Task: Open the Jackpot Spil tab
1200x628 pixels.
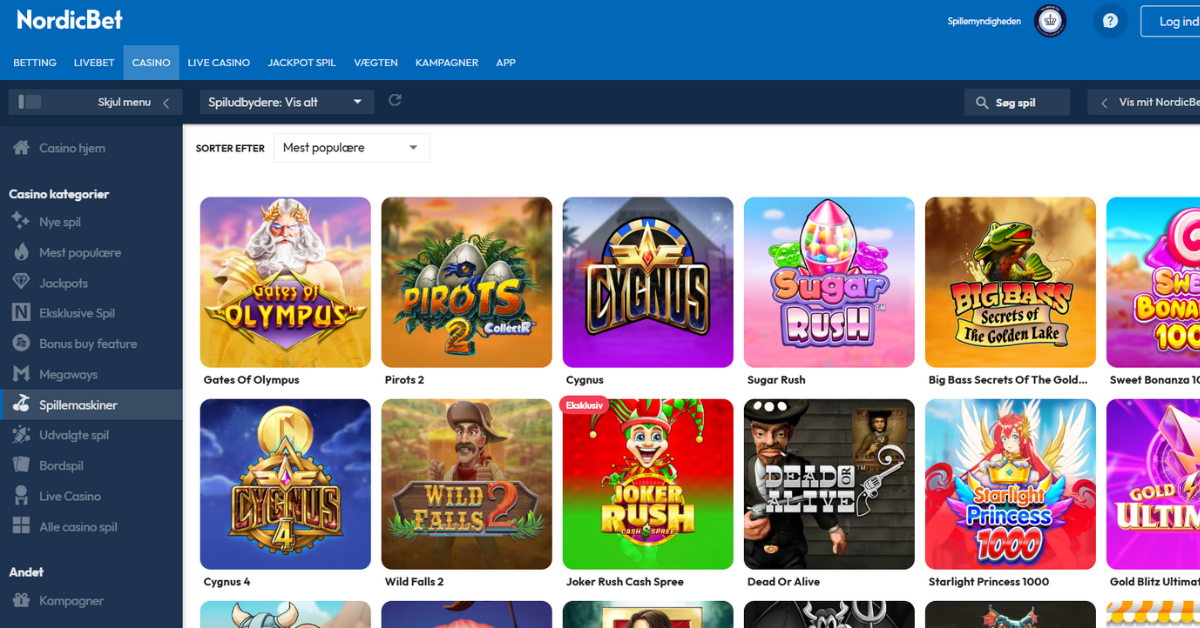Action: point(302,63)
